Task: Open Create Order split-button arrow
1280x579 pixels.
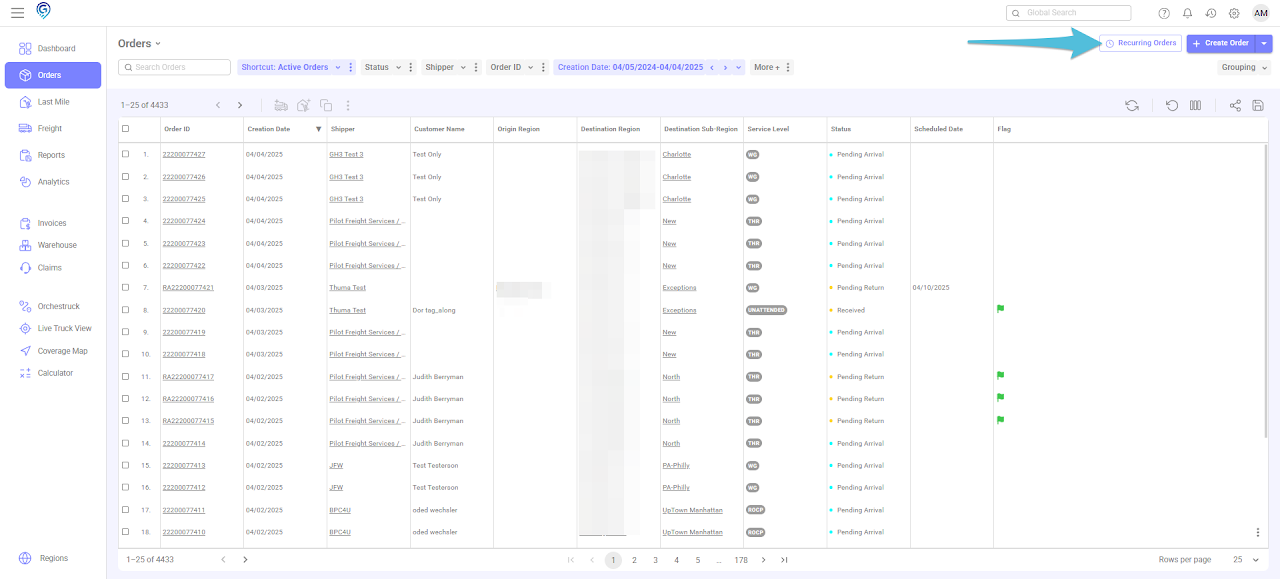Action: [x=1264, y=43]
